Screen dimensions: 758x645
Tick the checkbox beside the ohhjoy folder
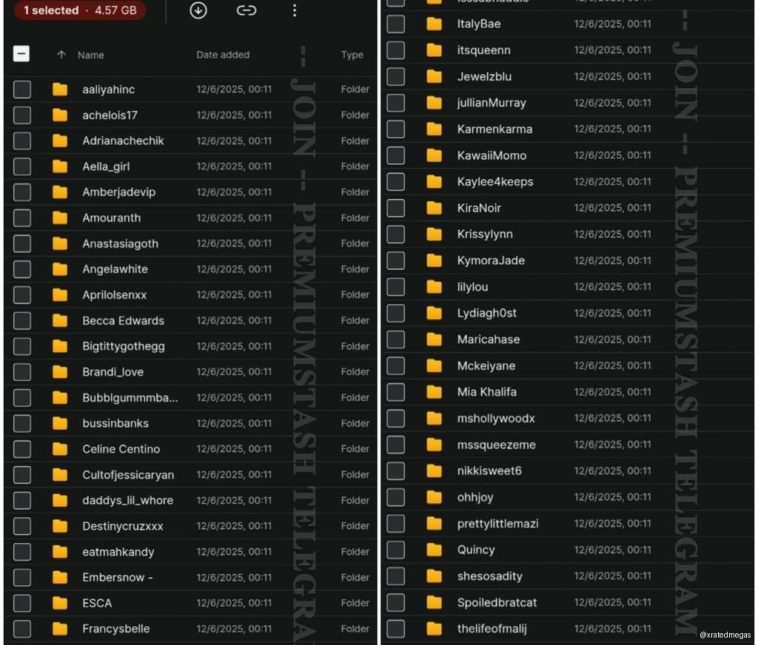tap(396, 497)
